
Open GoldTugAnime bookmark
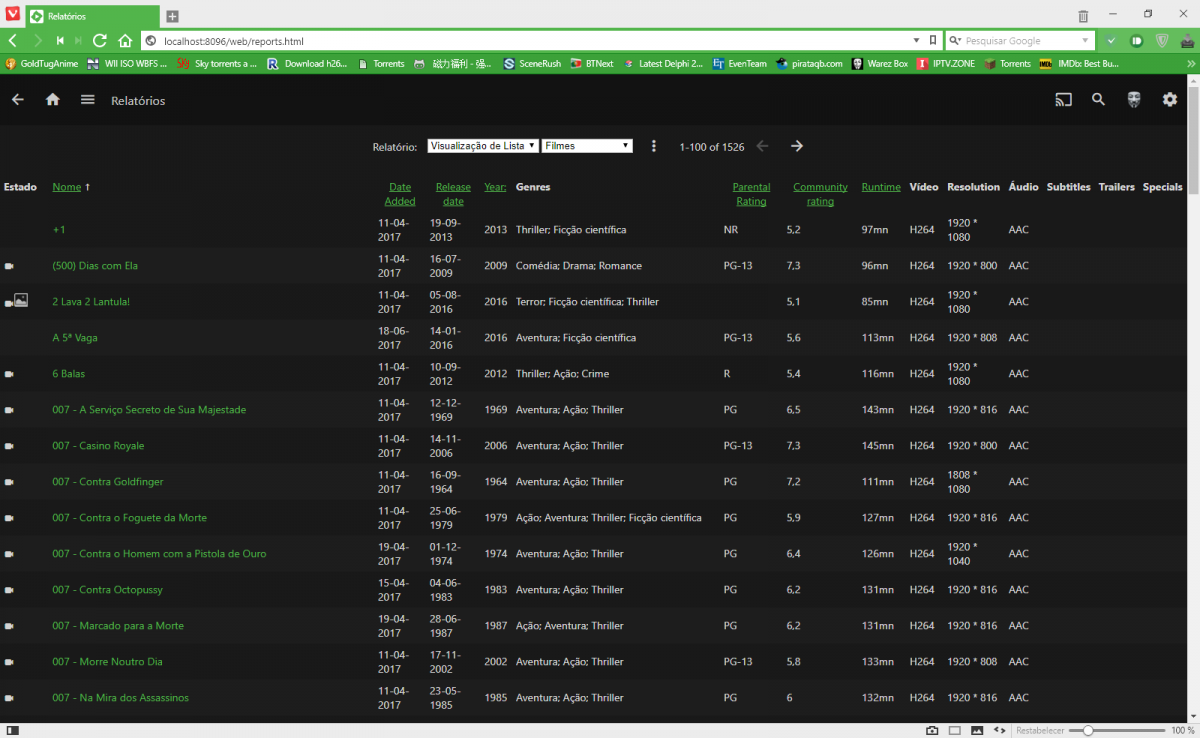(x=41, y=63)
